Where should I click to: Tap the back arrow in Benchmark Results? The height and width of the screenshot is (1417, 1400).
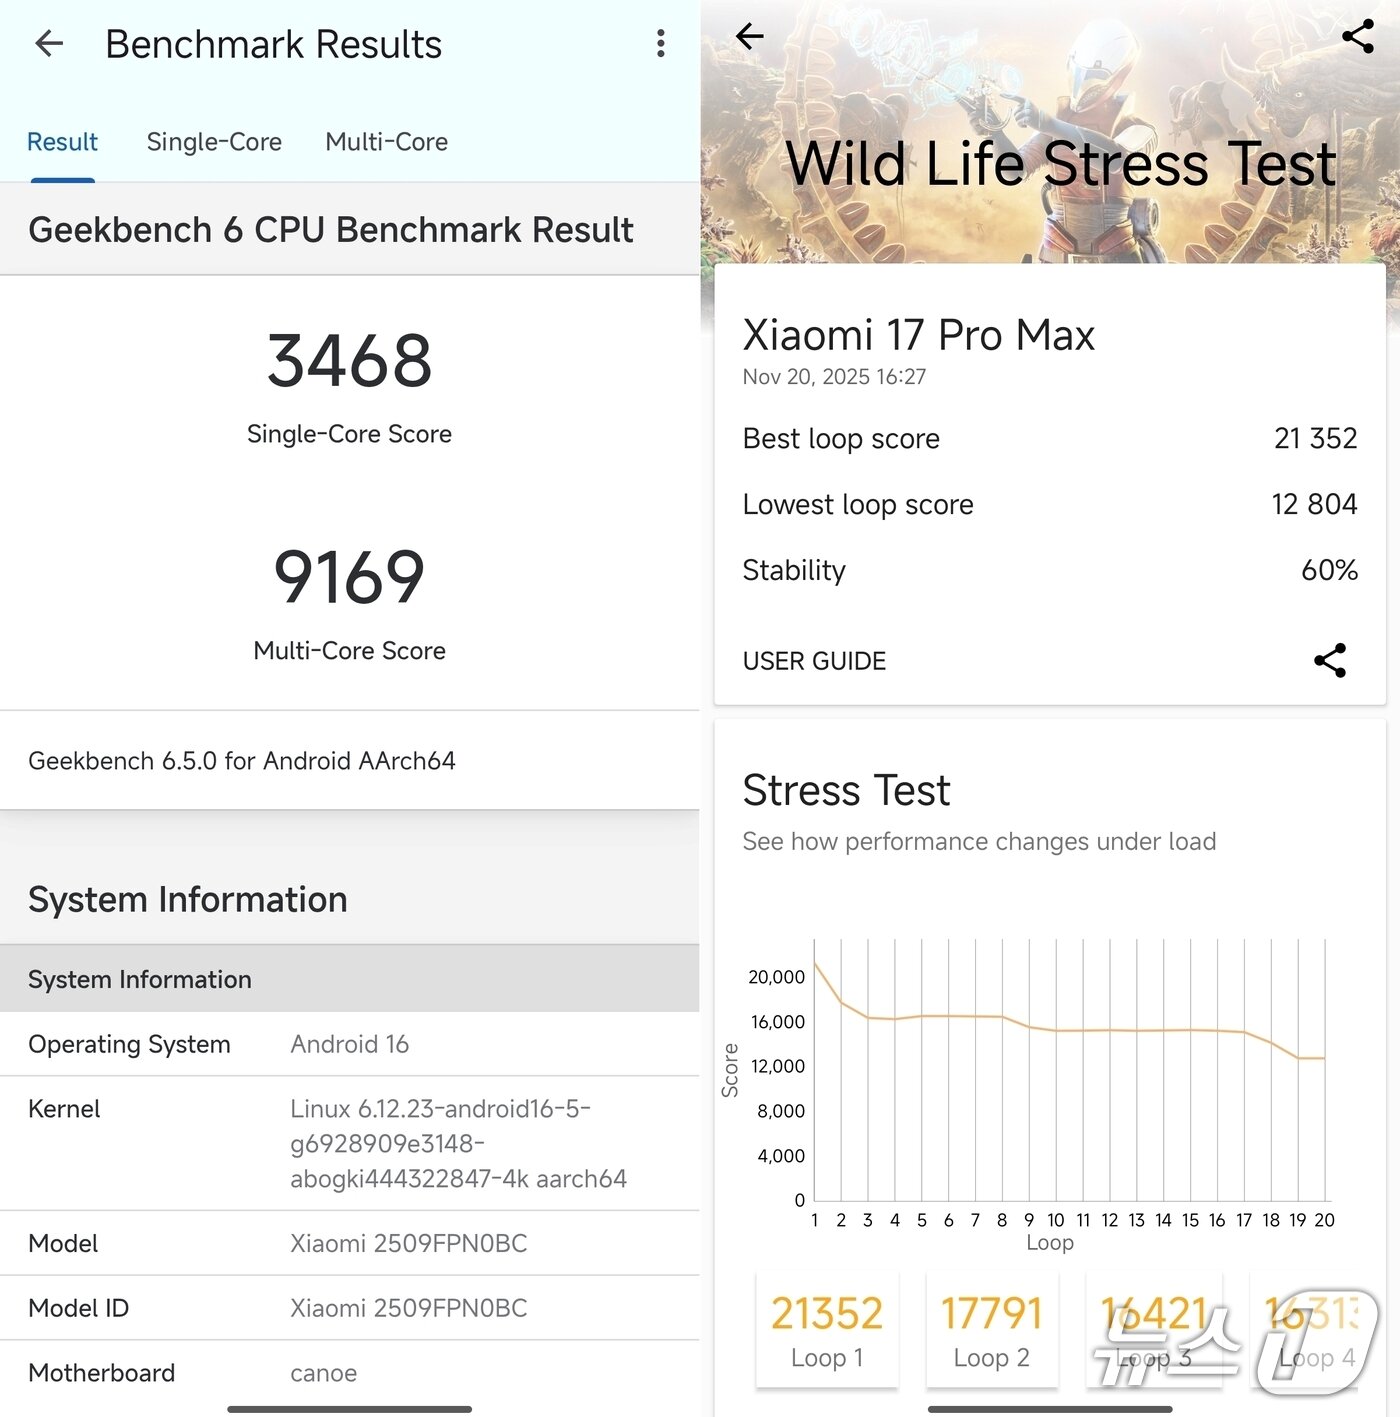pos(49,44)
